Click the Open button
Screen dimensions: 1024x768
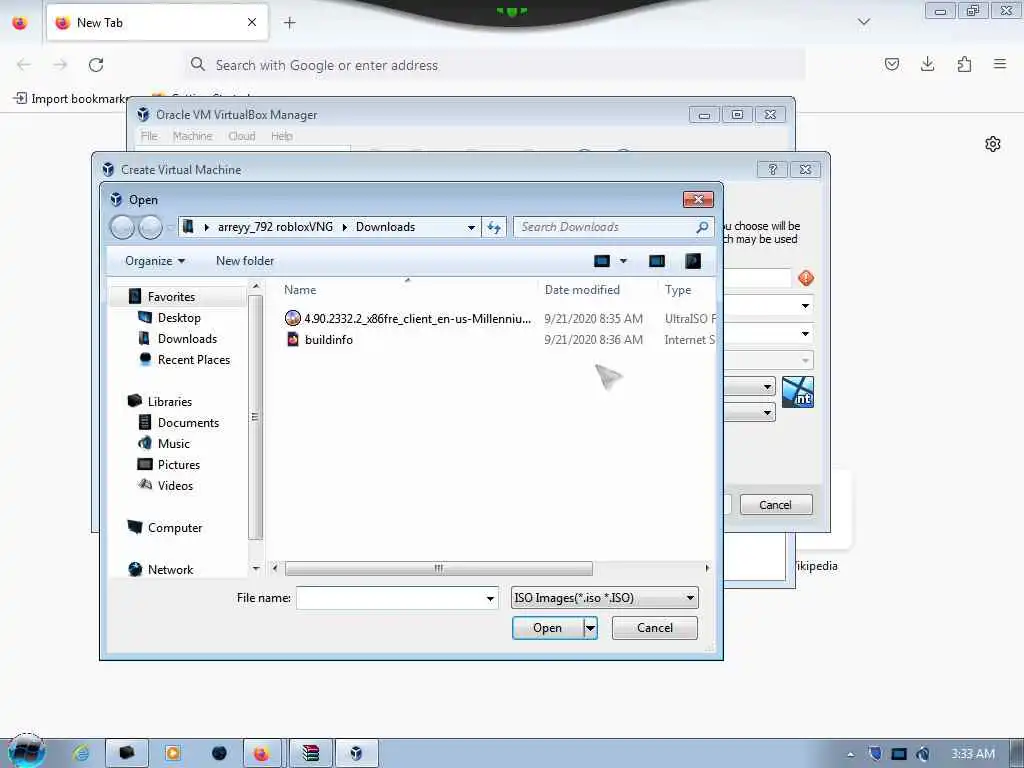tap(547, 628)
